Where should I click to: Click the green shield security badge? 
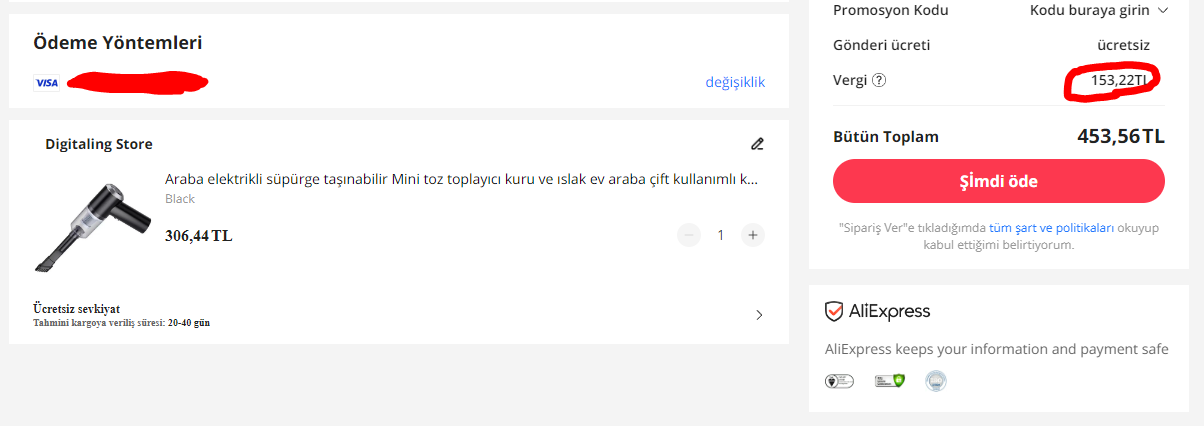click(x=889, y=381)
